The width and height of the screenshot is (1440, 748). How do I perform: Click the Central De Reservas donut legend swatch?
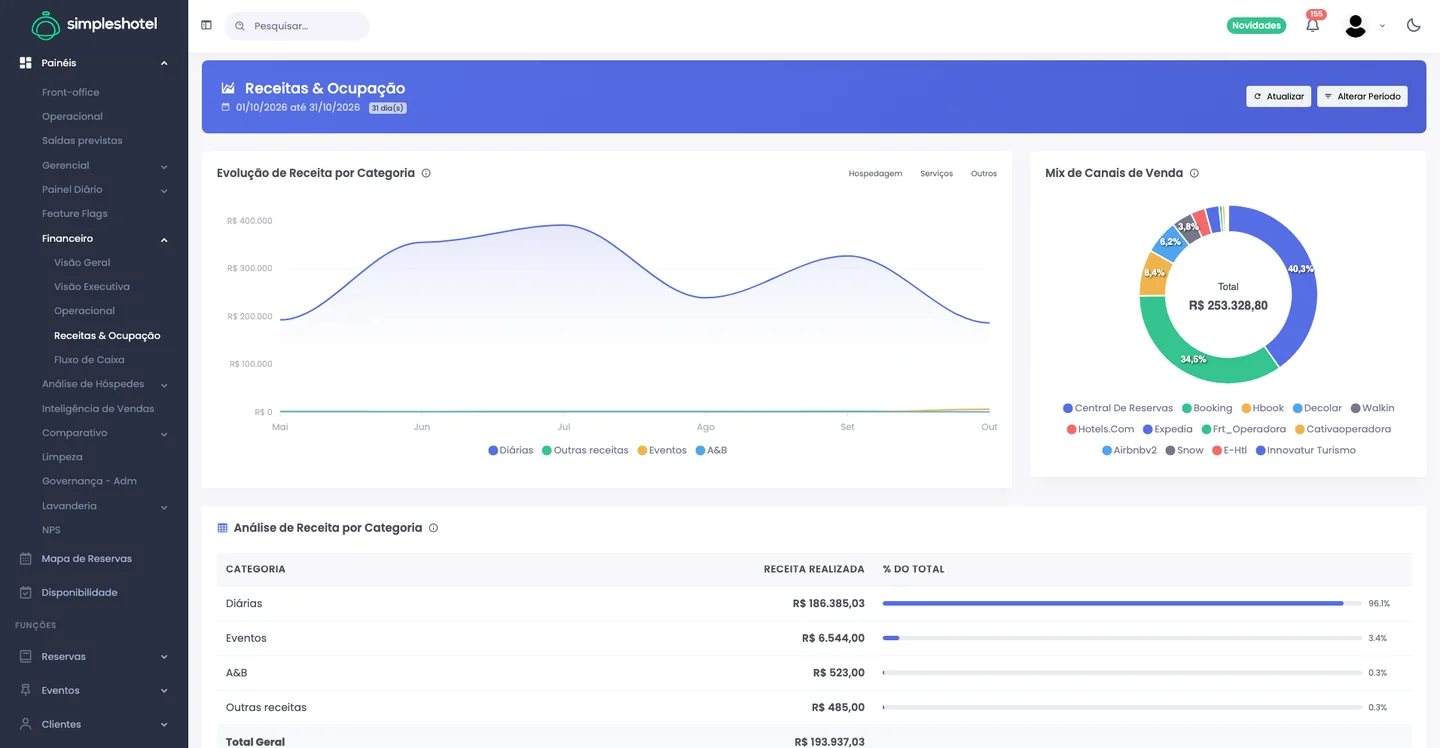(1068, 408)
